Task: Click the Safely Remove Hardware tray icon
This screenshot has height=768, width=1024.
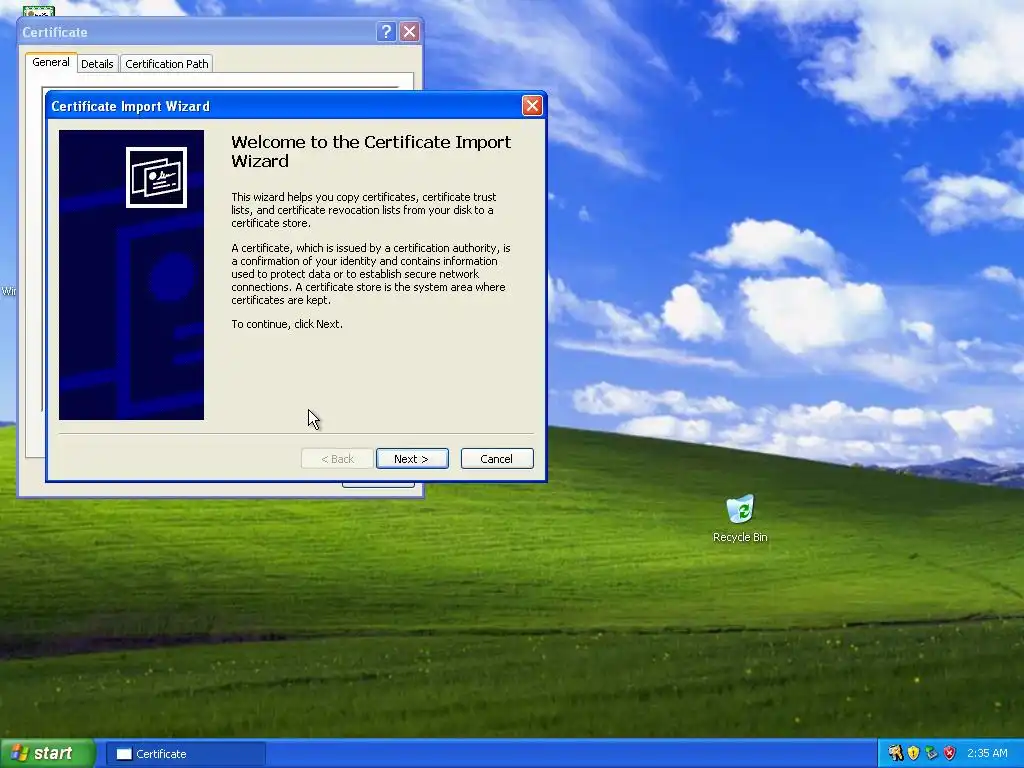Action: click(931, 753)
